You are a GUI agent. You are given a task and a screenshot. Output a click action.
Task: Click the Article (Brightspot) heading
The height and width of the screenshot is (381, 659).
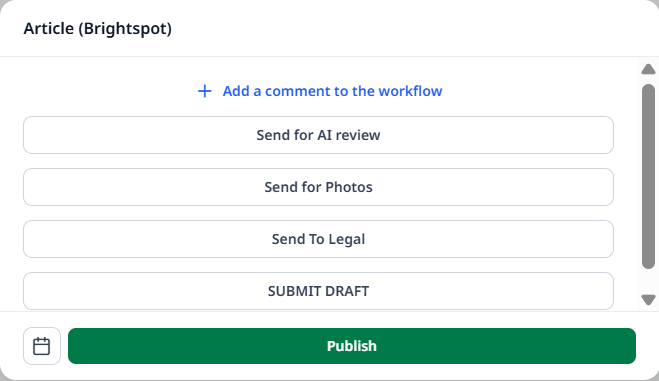click(98, 29)
